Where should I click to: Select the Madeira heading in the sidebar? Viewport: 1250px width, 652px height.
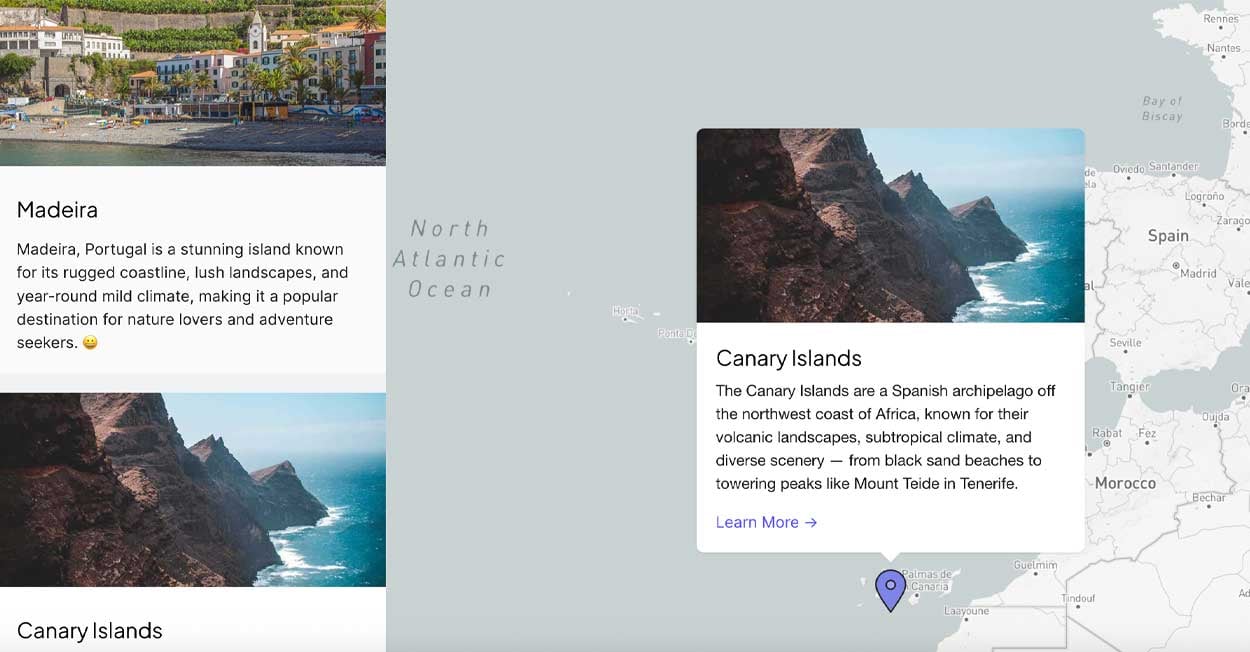coord(57,210)
